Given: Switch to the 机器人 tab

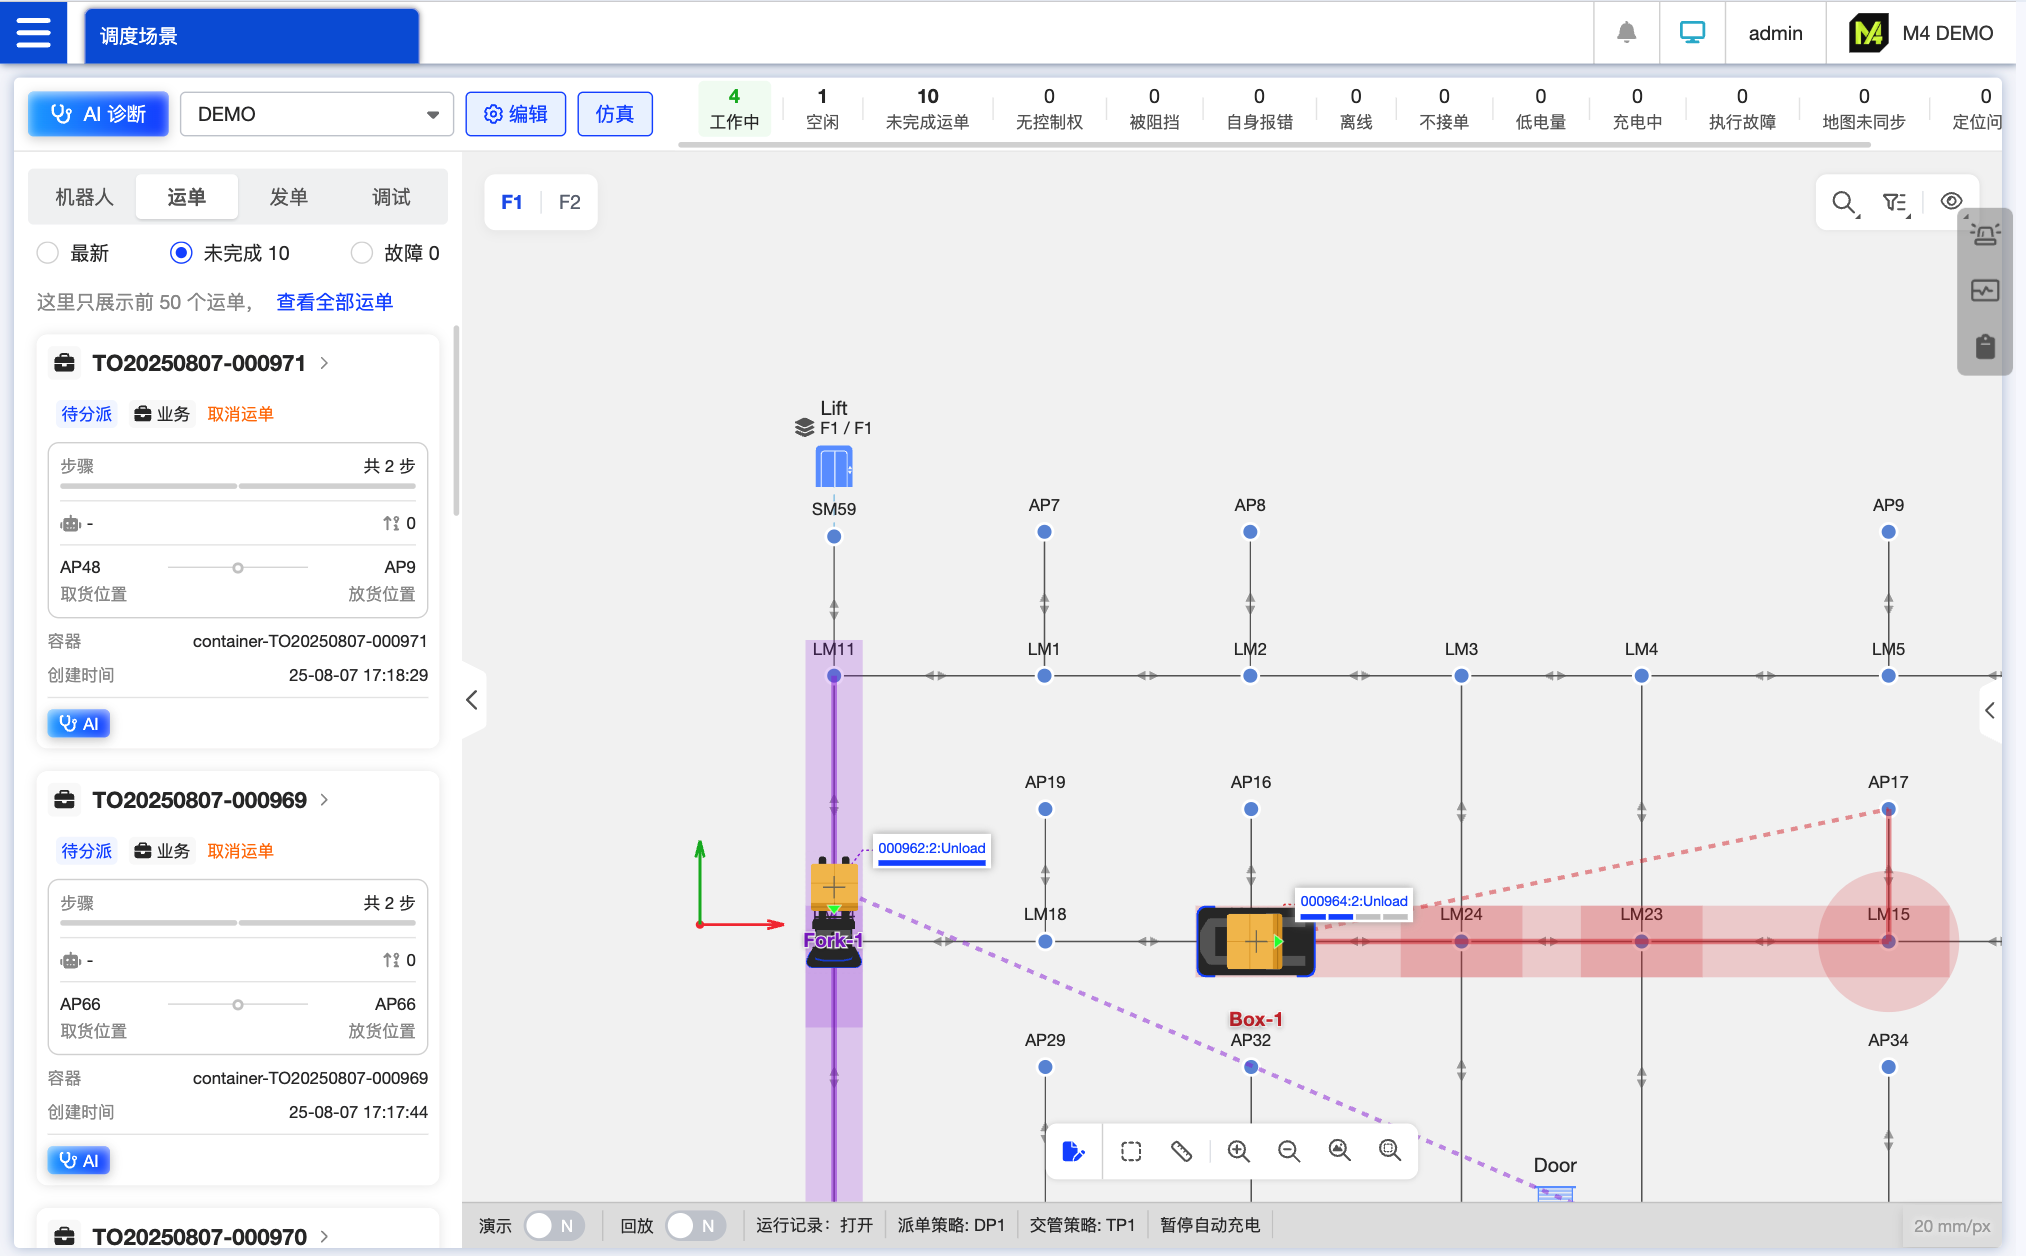Looking at the screenshot, I should coord(84,197).
